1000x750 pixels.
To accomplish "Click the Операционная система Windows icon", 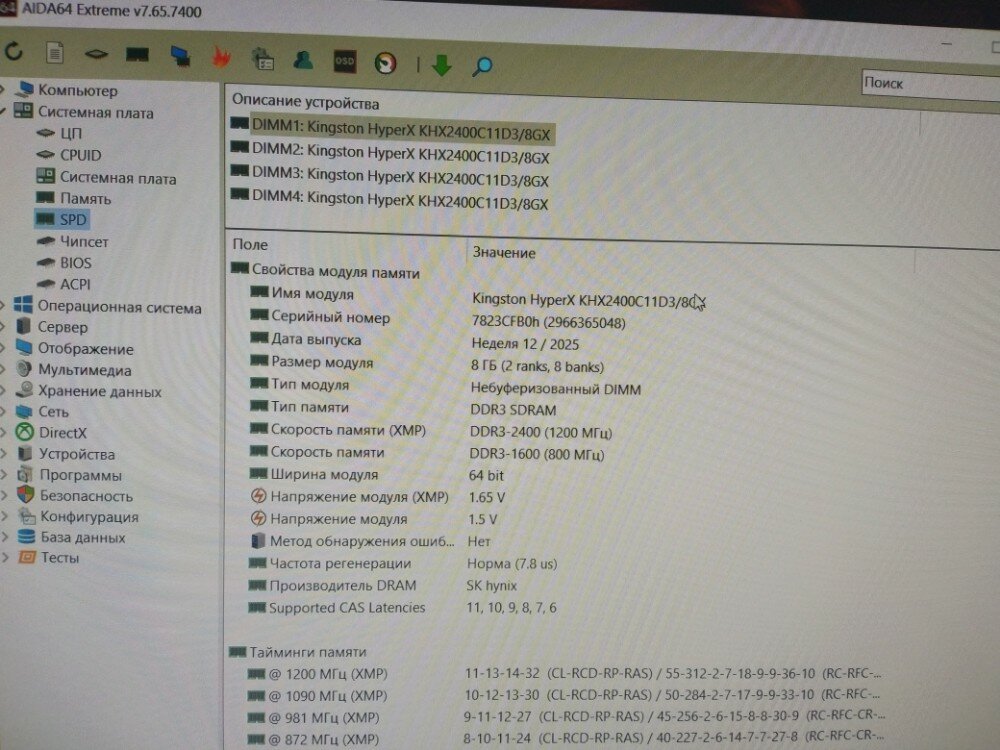I will pyautogui.click(x=23, y=305).
